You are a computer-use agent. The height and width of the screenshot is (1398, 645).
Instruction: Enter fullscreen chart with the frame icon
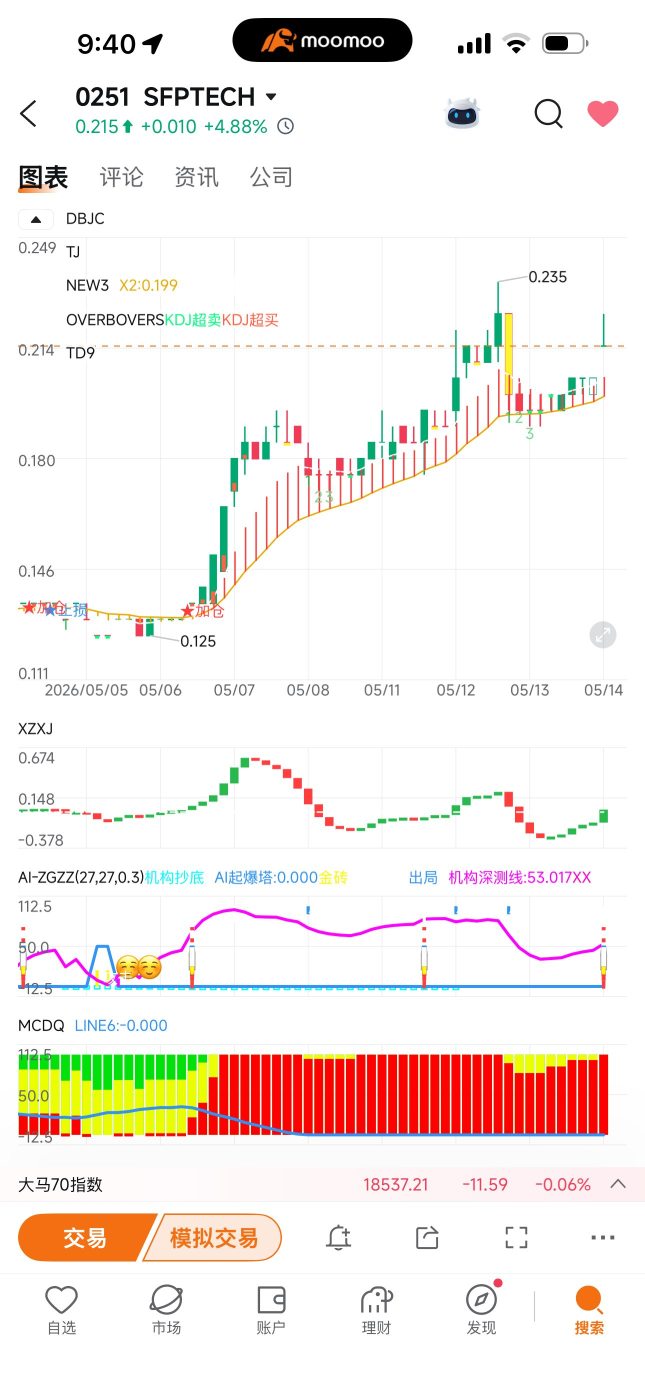pyautogui.click(x=516, y=1237)
